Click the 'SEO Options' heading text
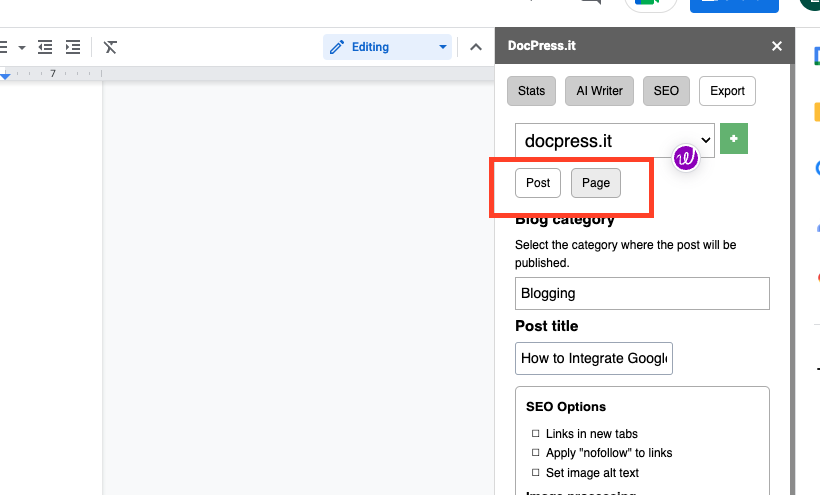The image size is (820, 495). click(565, 407)
